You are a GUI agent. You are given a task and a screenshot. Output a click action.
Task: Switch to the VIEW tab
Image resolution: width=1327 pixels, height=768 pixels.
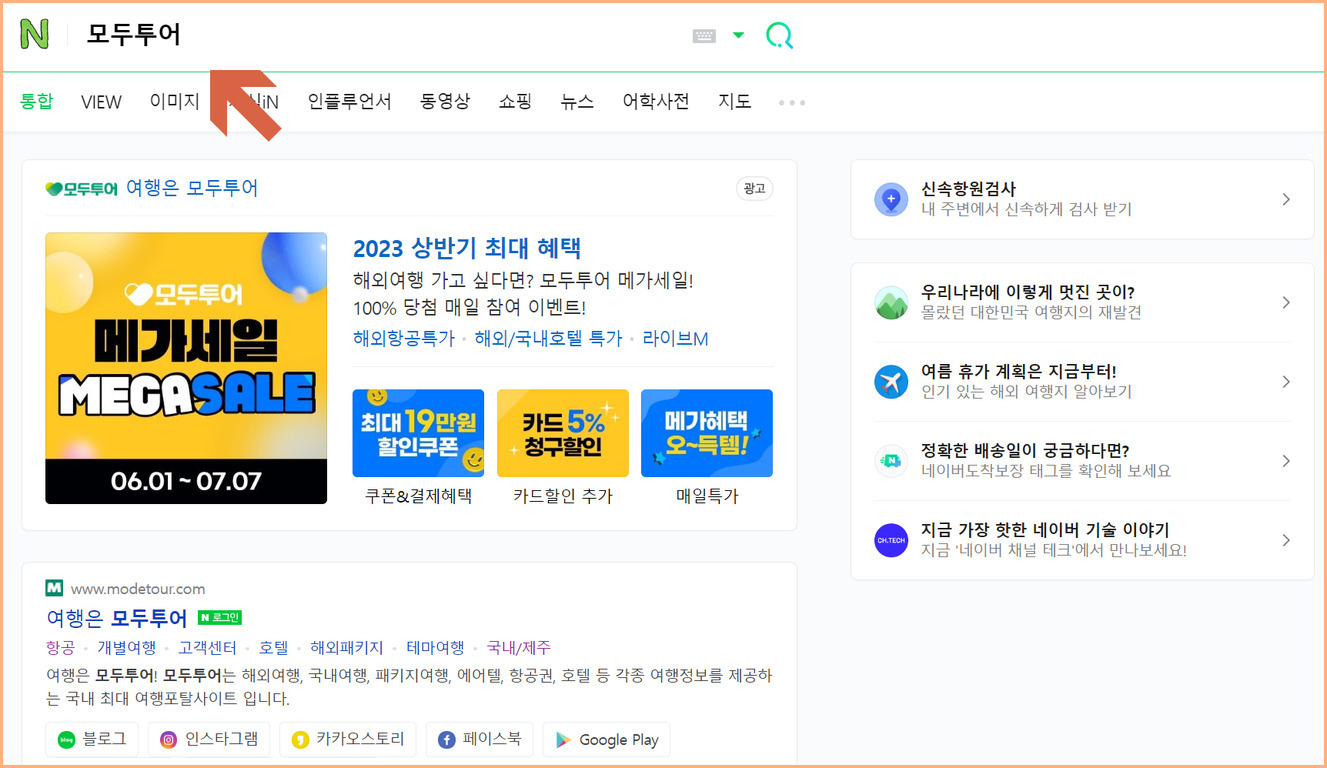[x=101, y=102]
